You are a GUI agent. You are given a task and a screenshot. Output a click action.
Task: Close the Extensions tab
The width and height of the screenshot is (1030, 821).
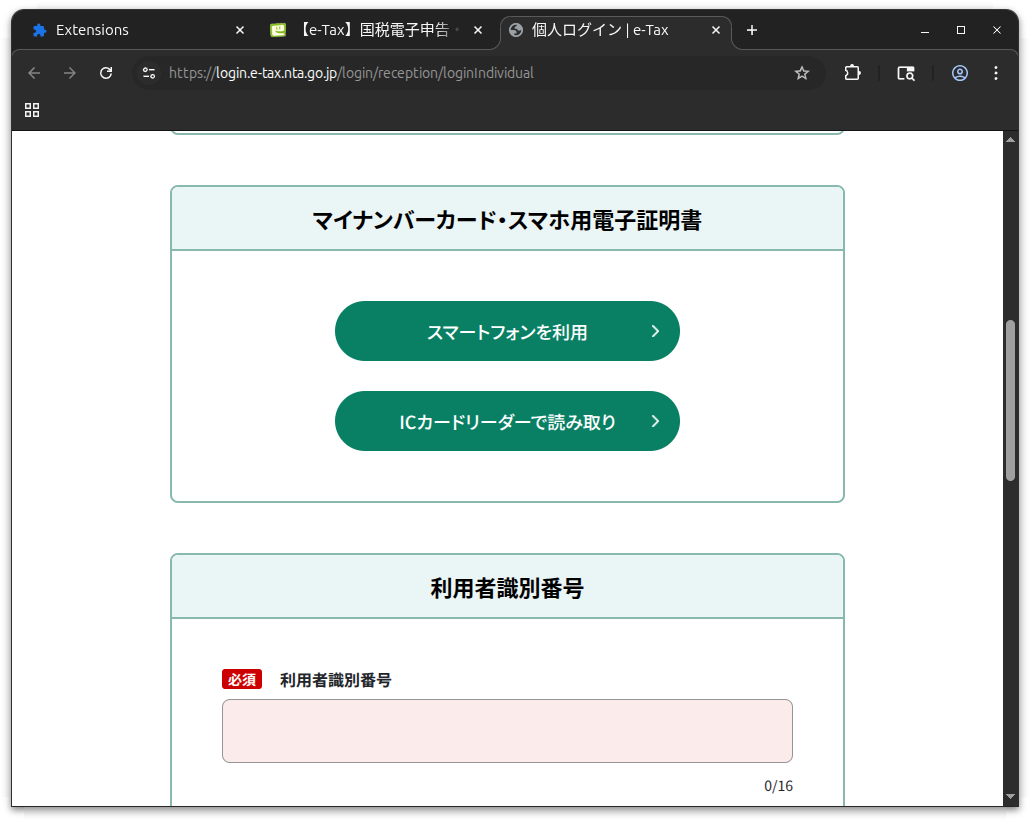(x=240, y=30)
